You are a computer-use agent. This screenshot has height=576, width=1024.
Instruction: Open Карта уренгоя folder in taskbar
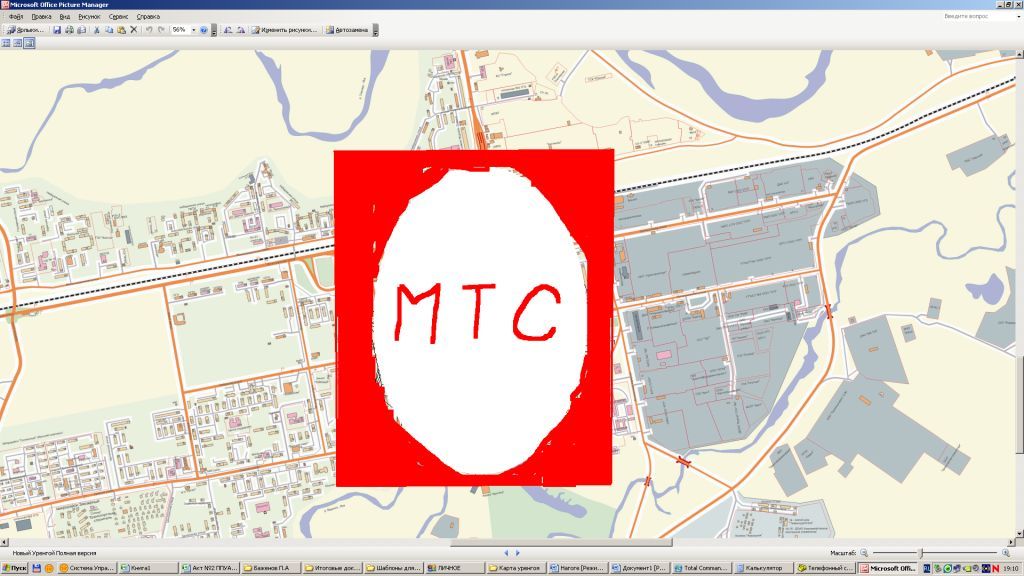pyautogui.click(x=517, y=568)
